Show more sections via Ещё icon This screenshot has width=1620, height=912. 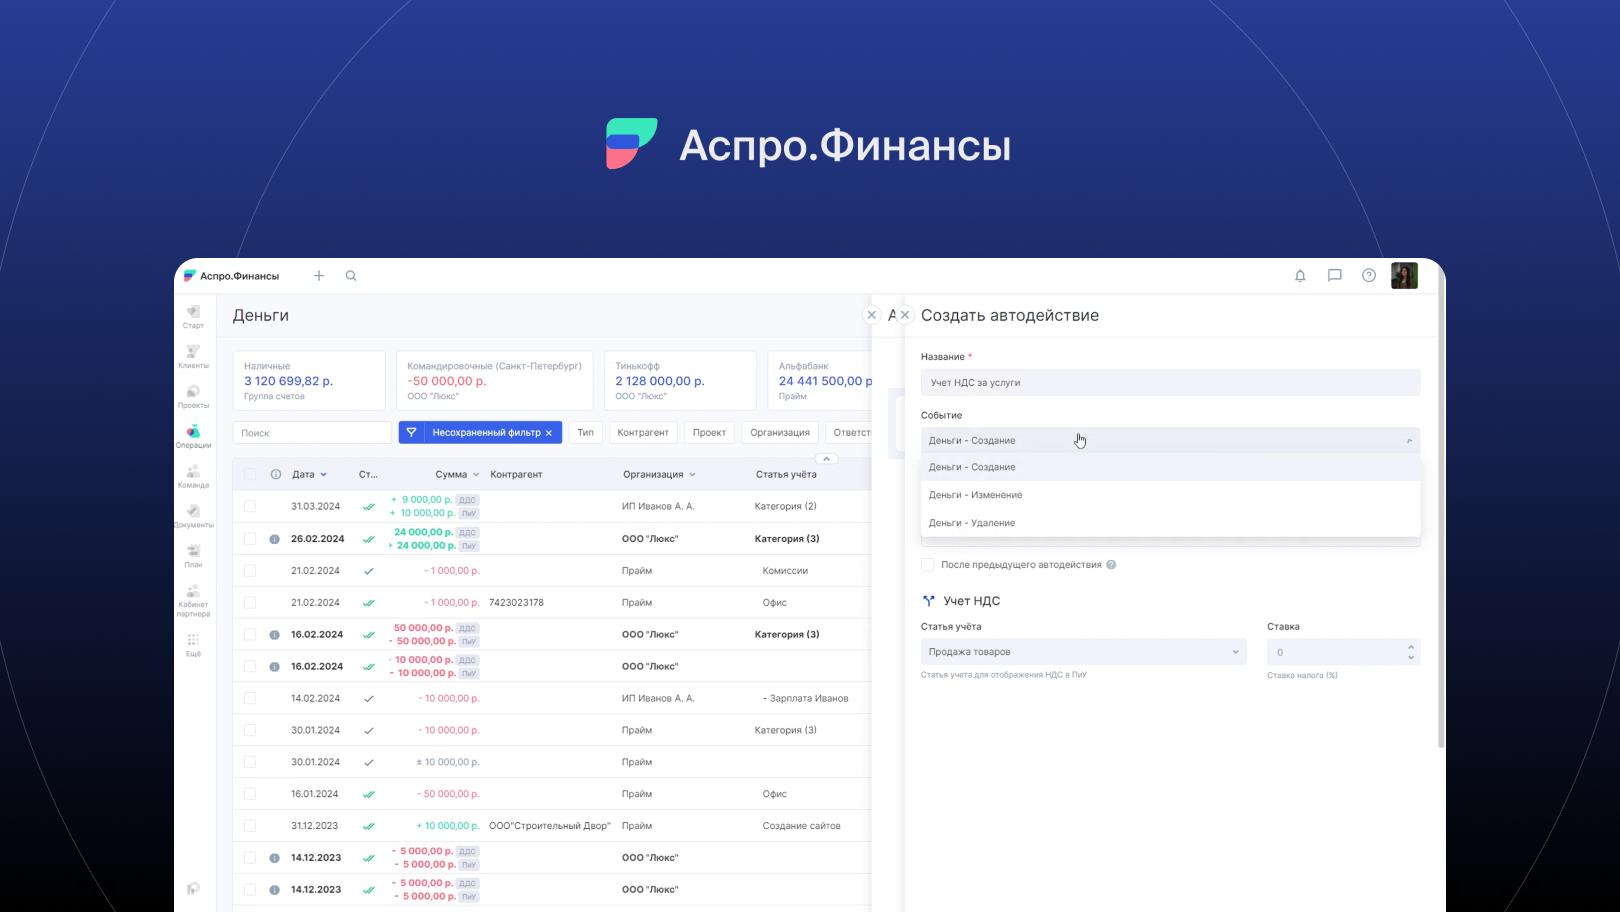tap(193, 645)
